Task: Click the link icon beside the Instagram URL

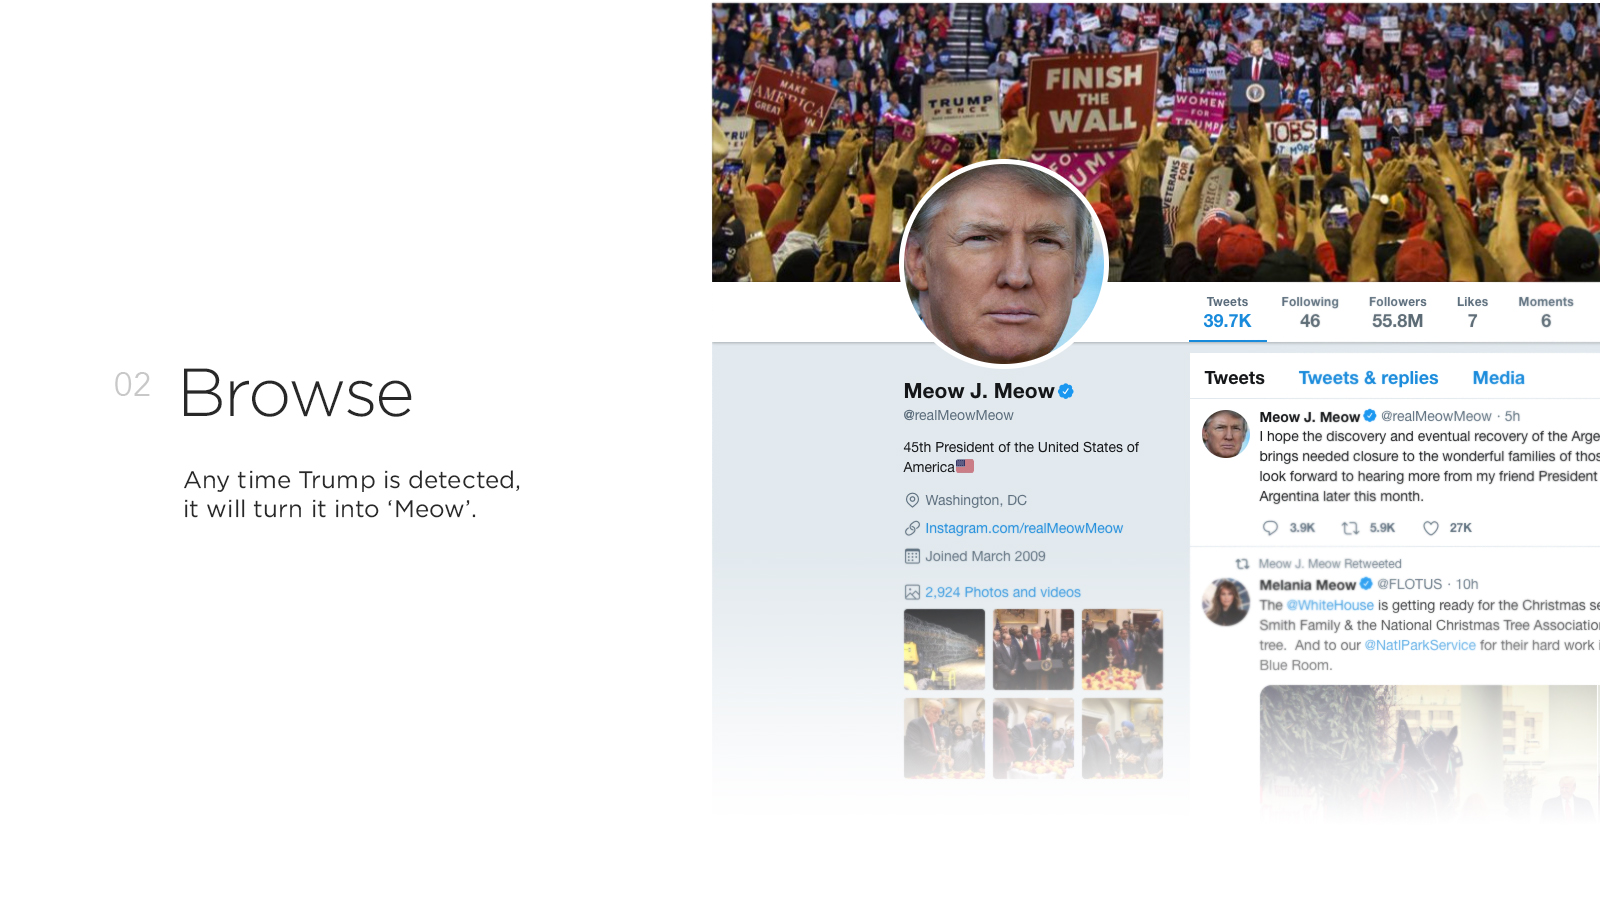Action: pyautogui.click(x=912, y=528)
